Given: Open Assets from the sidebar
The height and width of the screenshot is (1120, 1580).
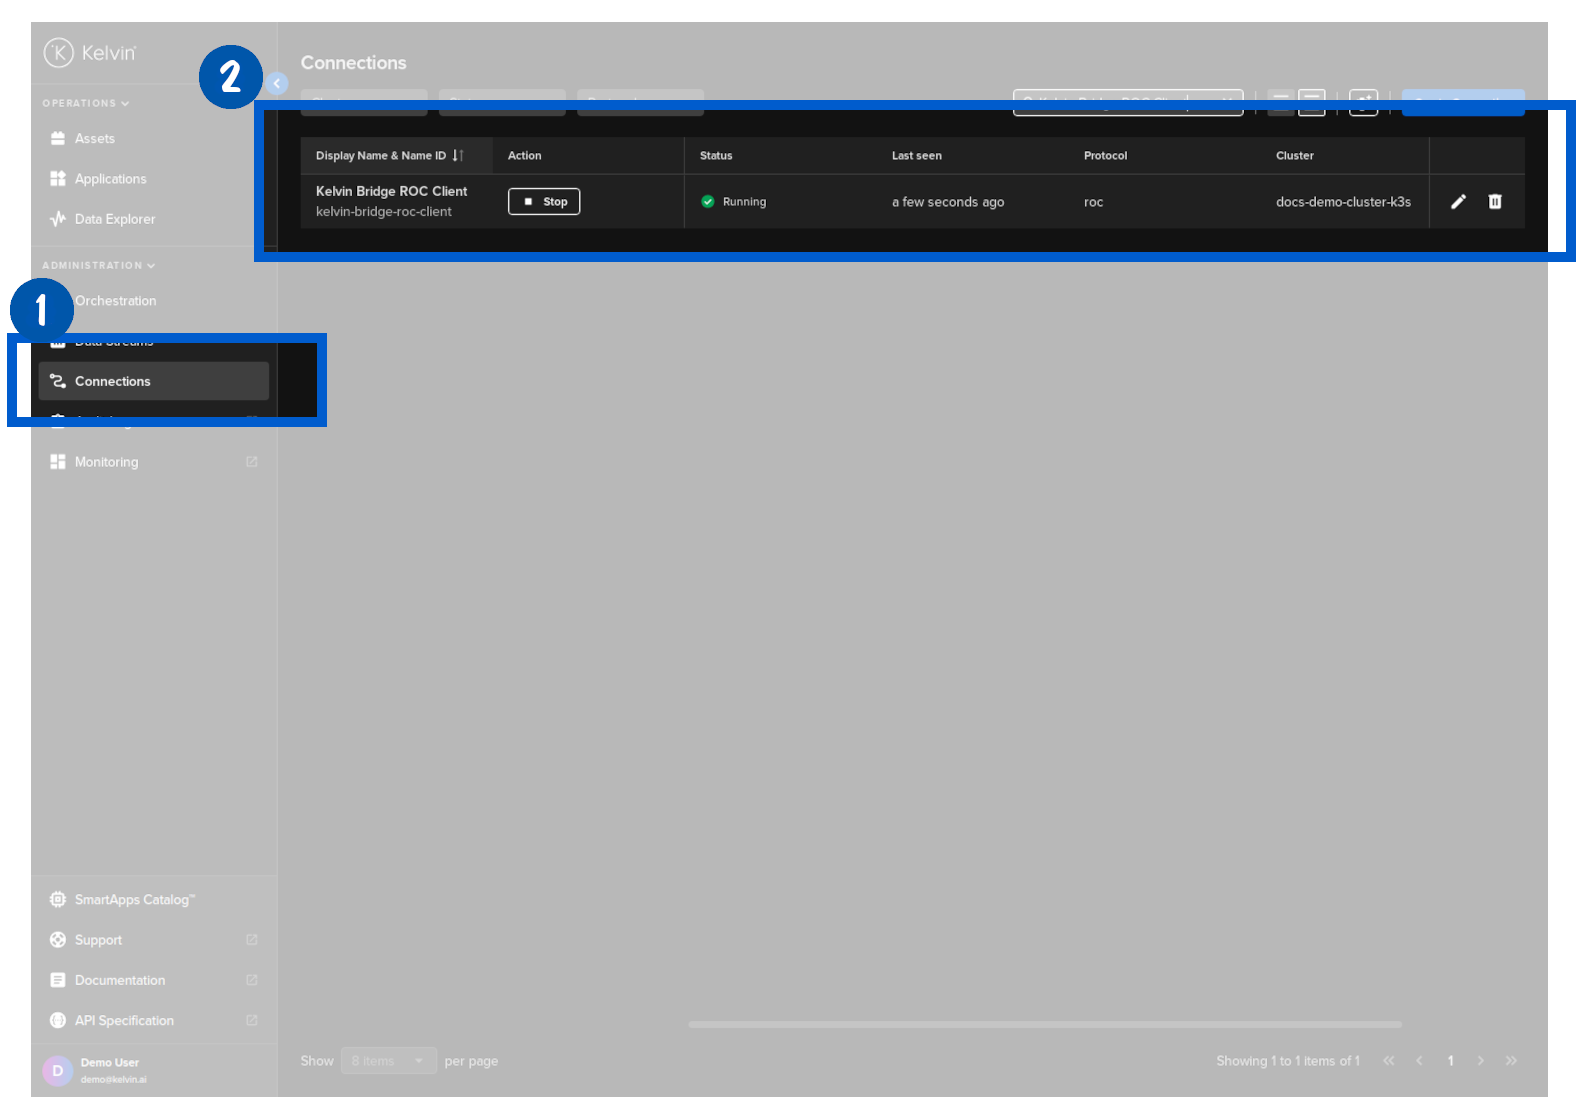Looking at the screenshot, I should [94, 139].
